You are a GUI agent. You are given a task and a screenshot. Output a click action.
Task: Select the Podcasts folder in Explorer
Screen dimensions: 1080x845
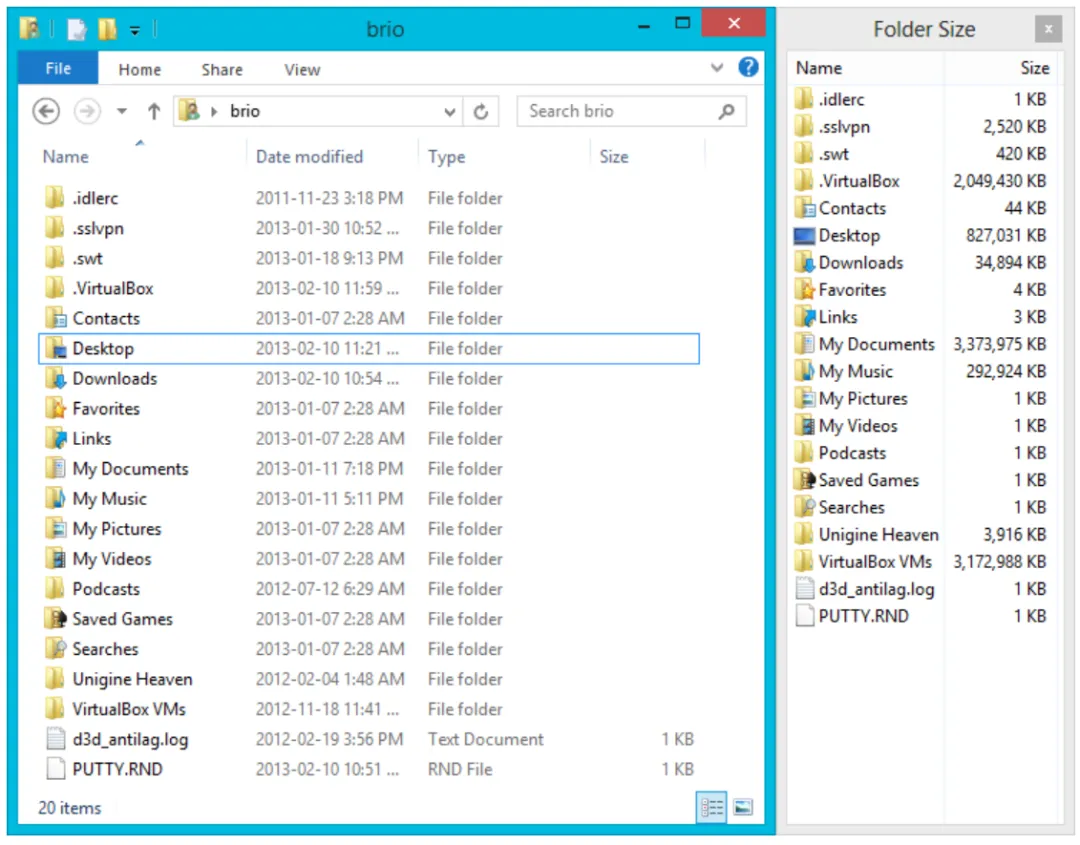106,589
